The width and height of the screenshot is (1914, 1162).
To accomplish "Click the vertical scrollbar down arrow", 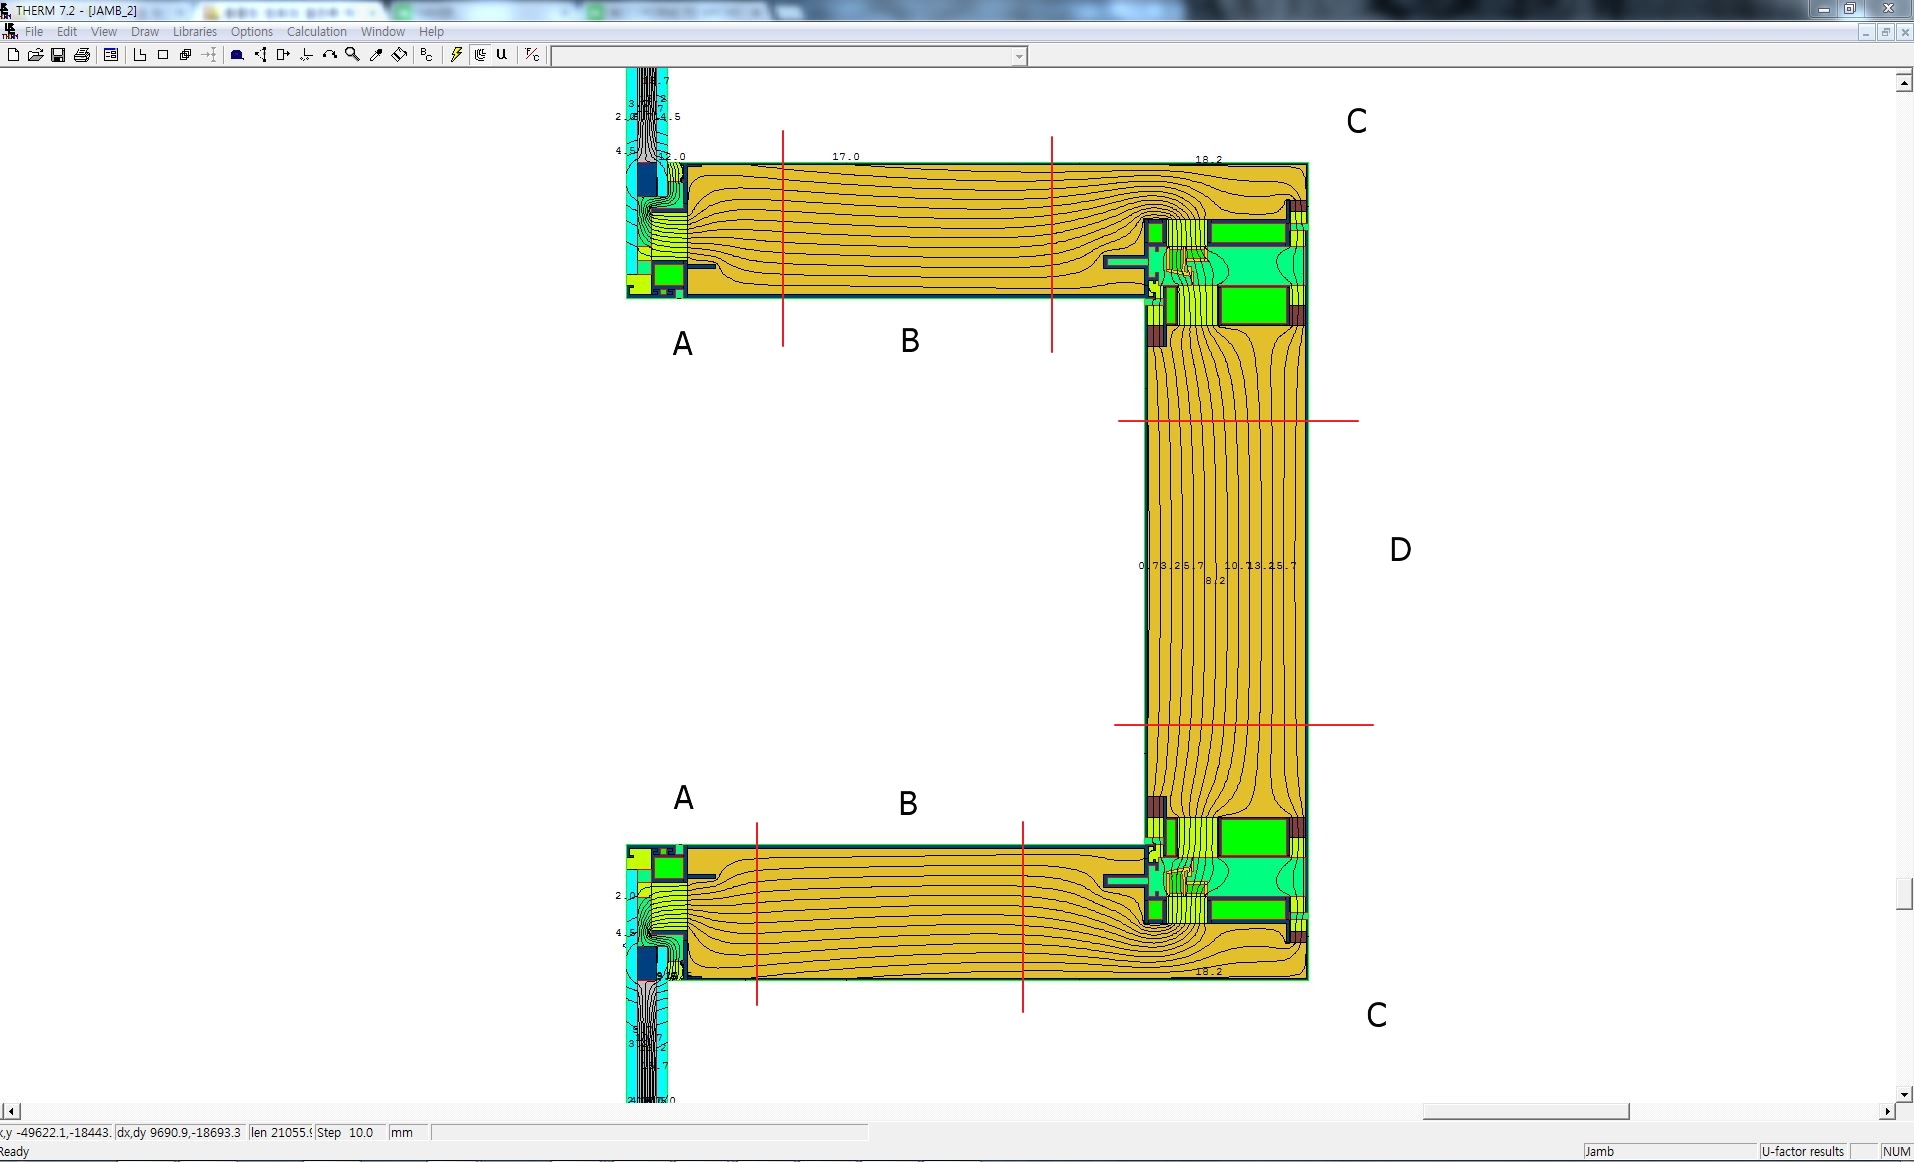I will pos(1904,1095).
